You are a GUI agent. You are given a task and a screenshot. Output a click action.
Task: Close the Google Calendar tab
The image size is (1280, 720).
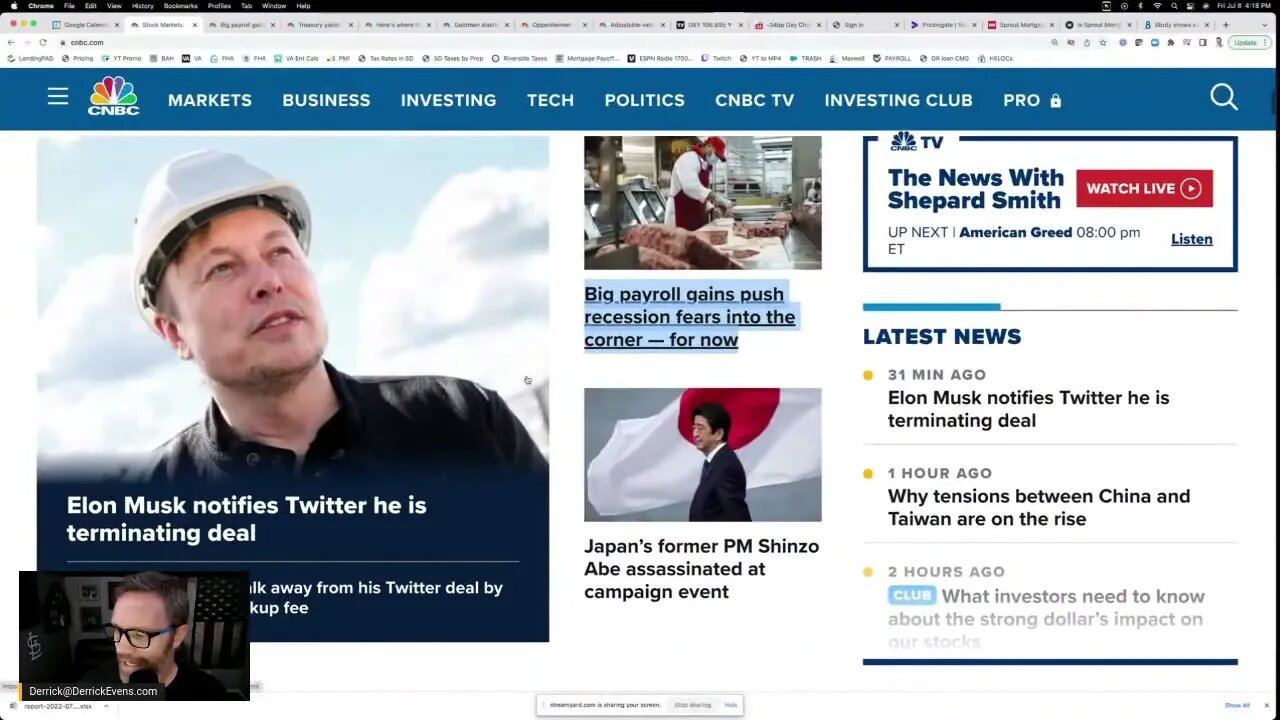[117, 24]
